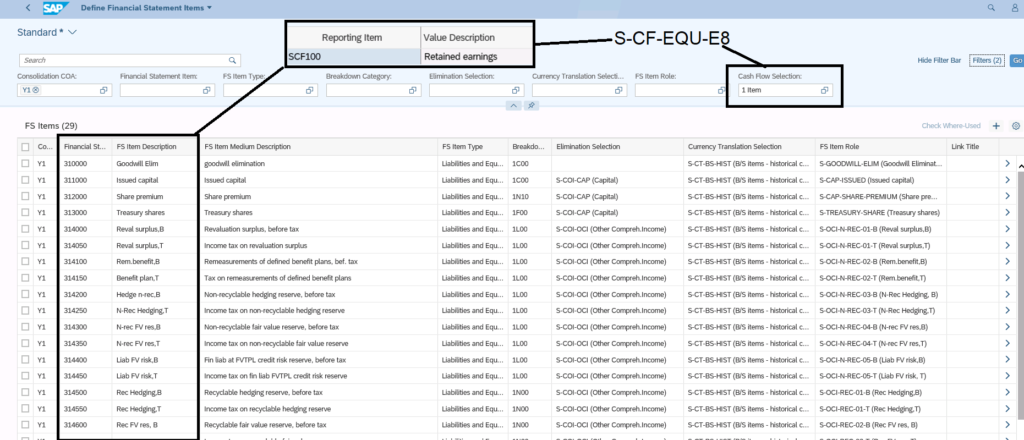Viewport: 1024px width, 440px height.
Task: Click the Hide Filter Bar link
Action: tap(939, 61)
